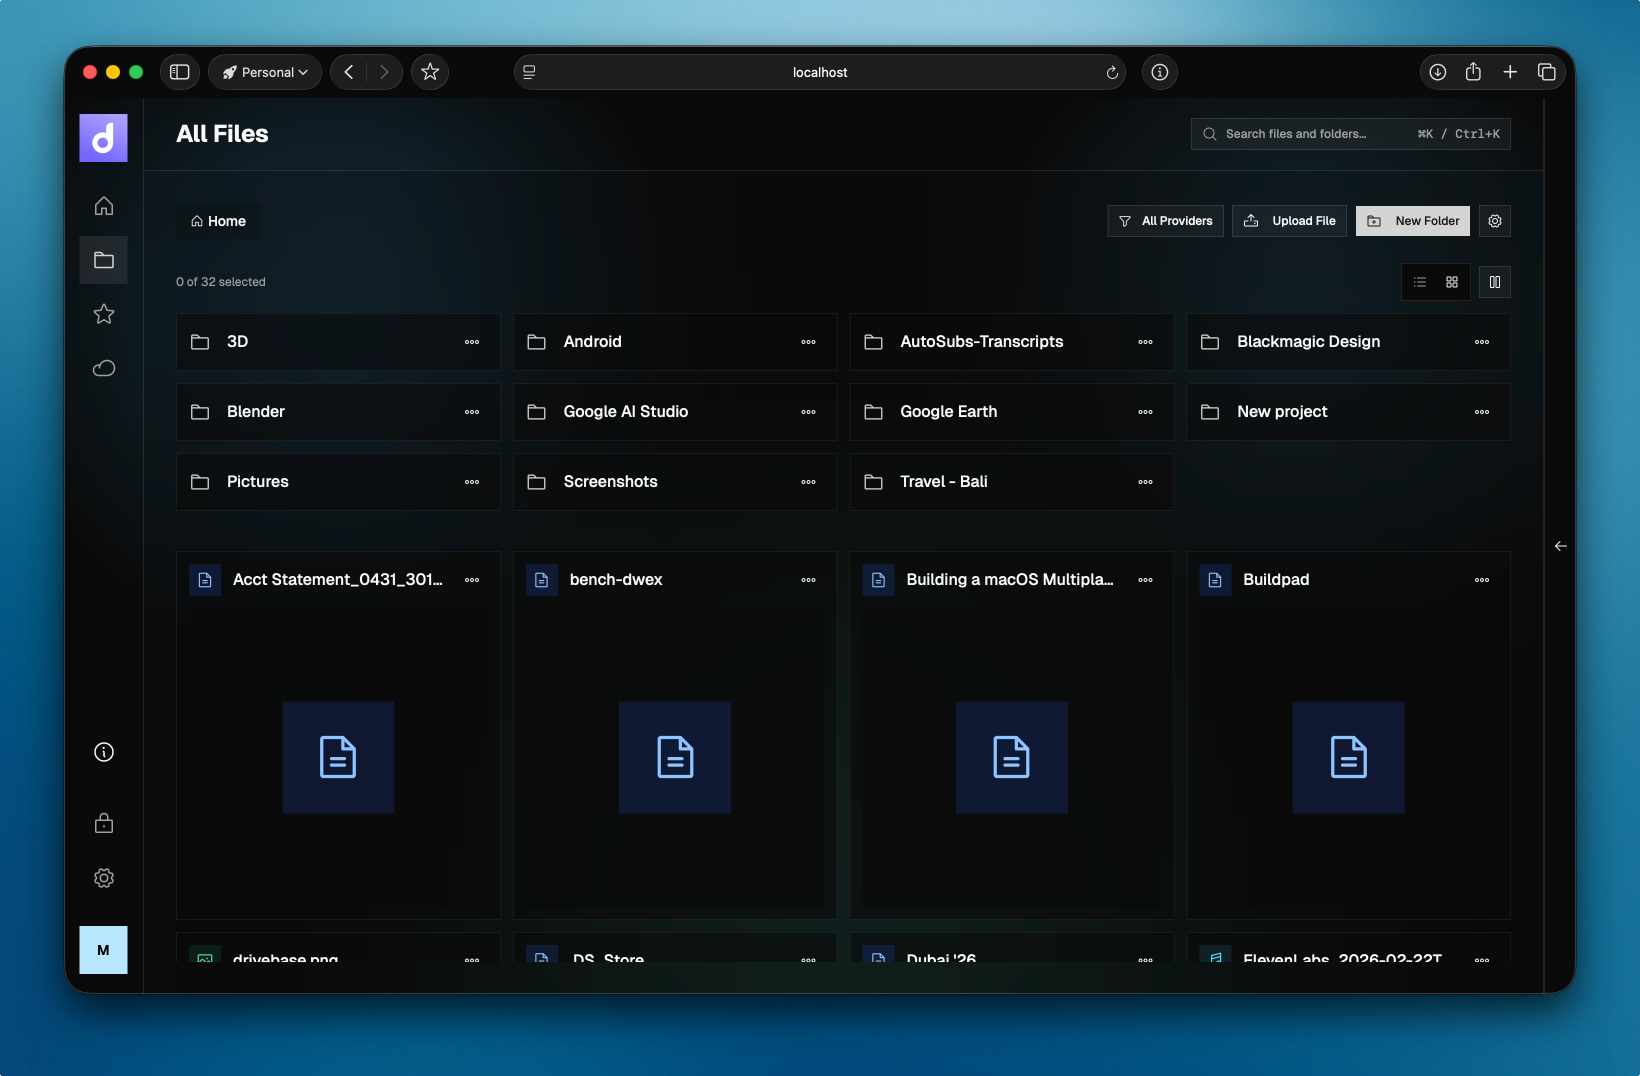Open the Home icon in the sidebar

(x=104, y=206)
